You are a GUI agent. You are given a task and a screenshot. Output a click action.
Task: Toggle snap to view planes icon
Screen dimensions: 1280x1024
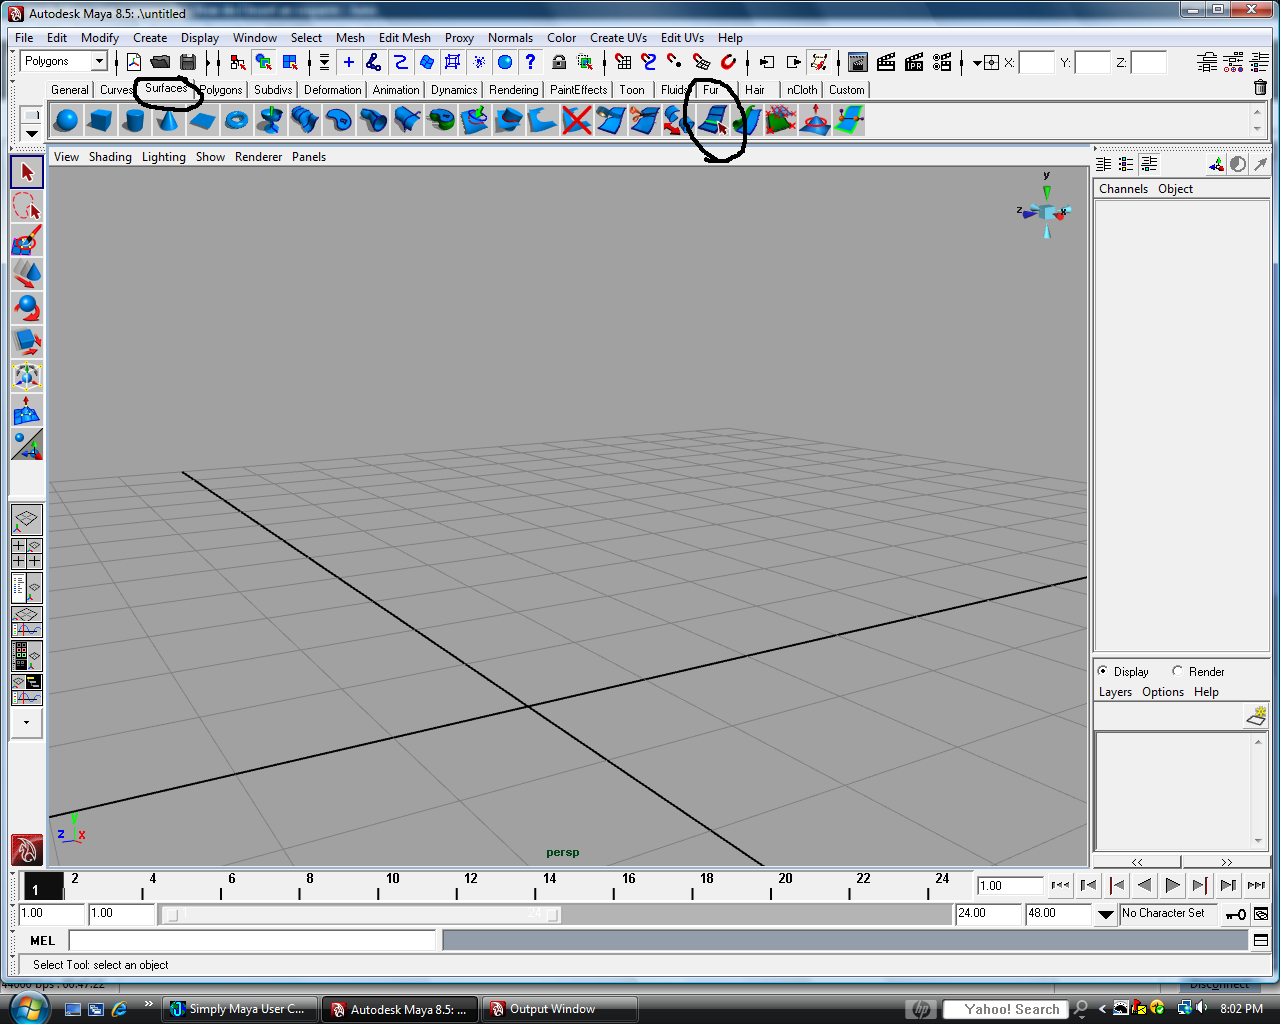pos(701,62)
